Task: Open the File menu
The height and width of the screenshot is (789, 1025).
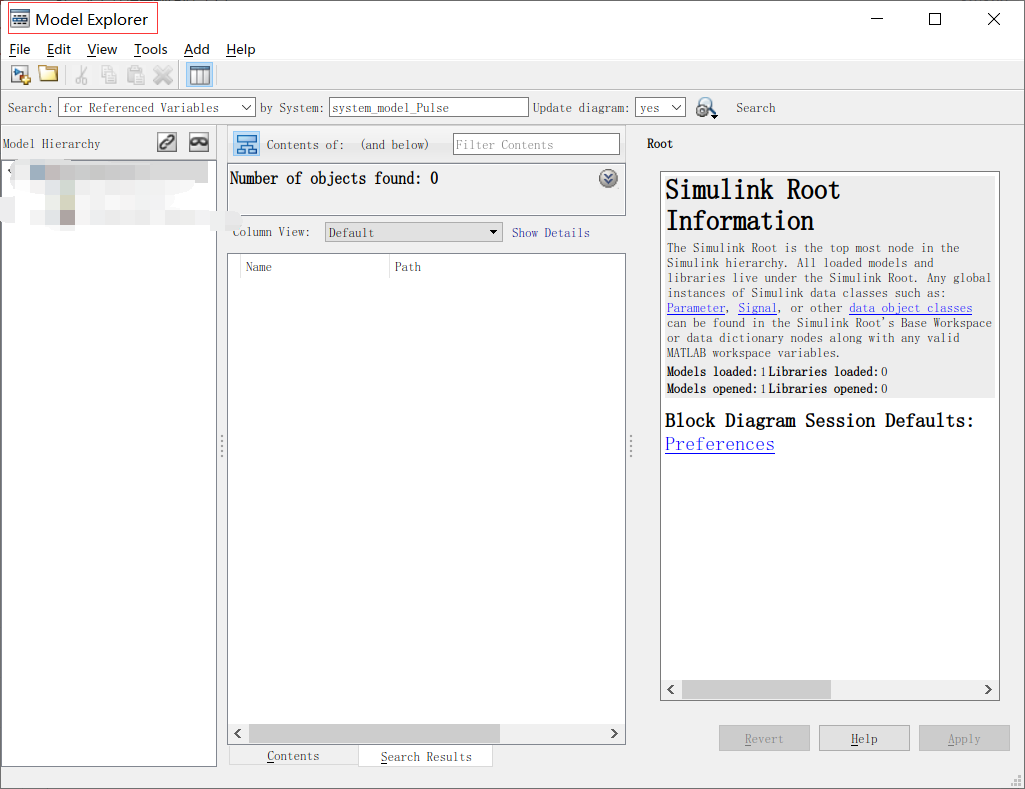Action: point(20,49)
